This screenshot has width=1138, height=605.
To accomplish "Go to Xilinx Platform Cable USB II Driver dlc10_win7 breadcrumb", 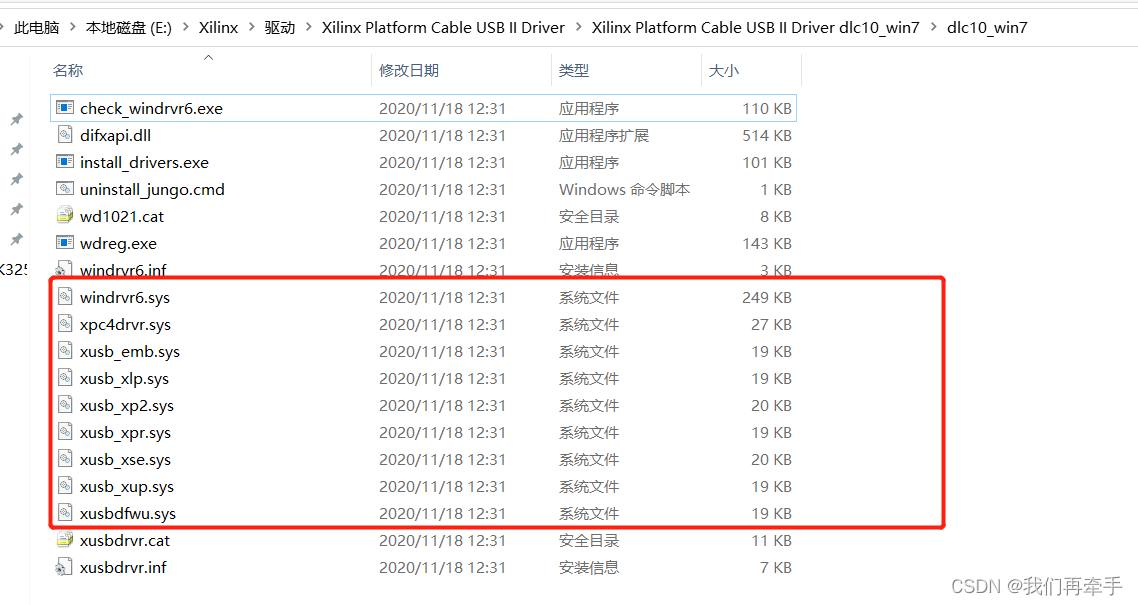I will click(x=756, y=28).
